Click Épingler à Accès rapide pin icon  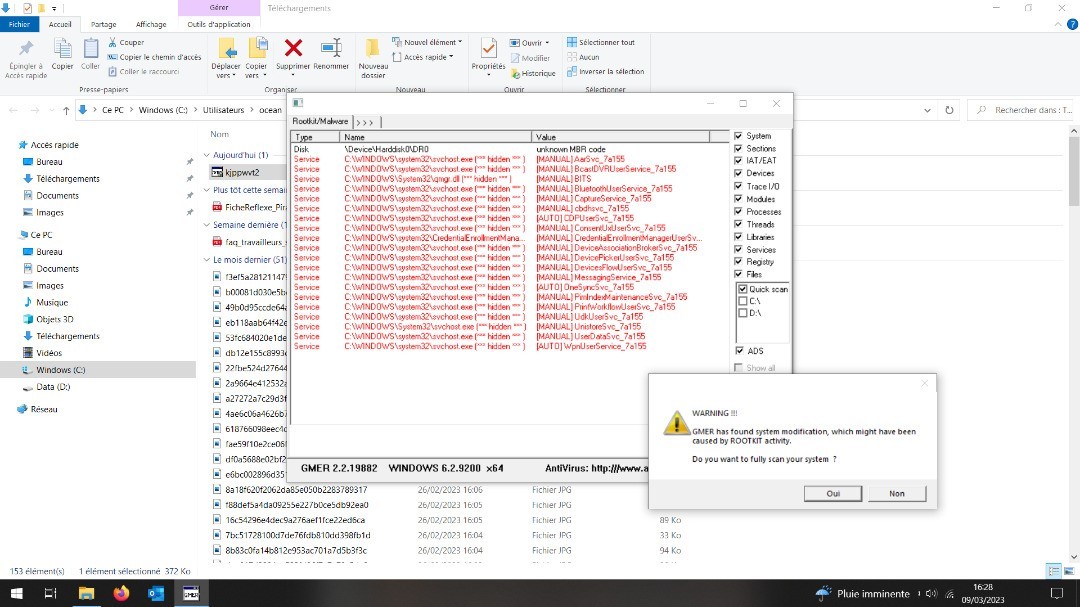click(x=25, y=50)
